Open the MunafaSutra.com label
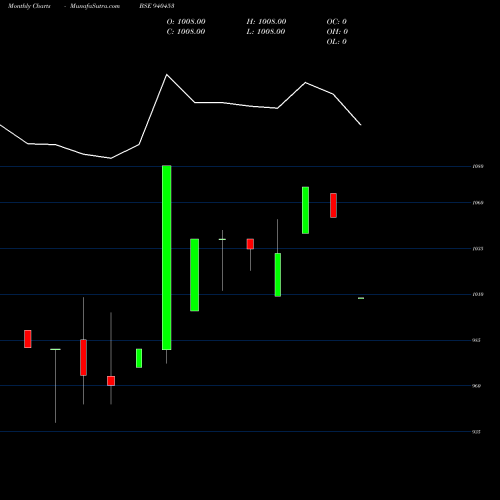The width and height of the screenshot is (500, 500). click(x=95, y=6)
